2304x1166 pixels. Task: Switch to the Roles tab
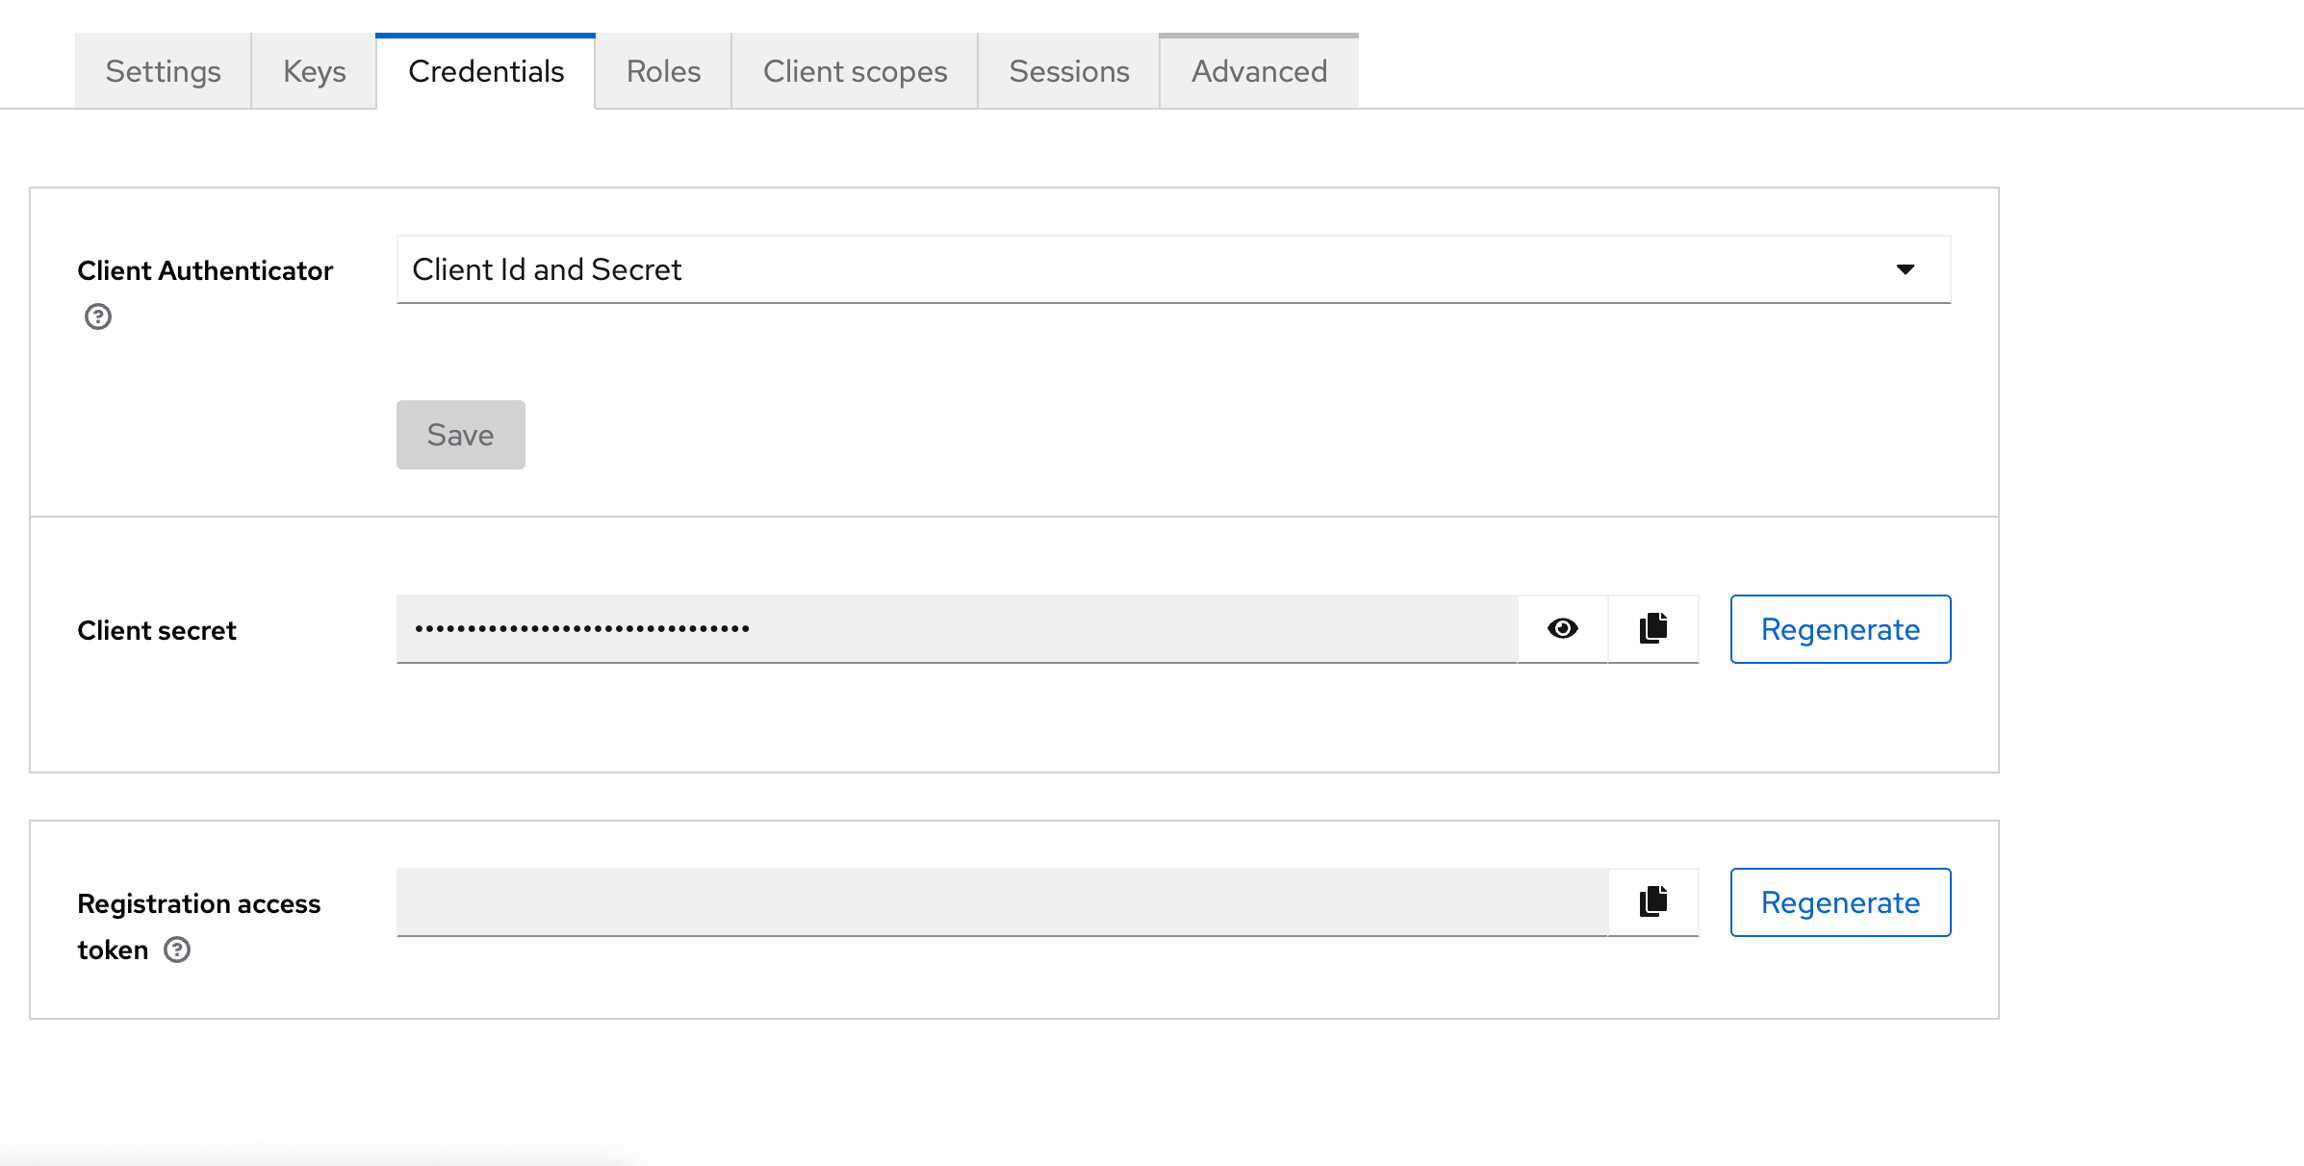point(662,70)
